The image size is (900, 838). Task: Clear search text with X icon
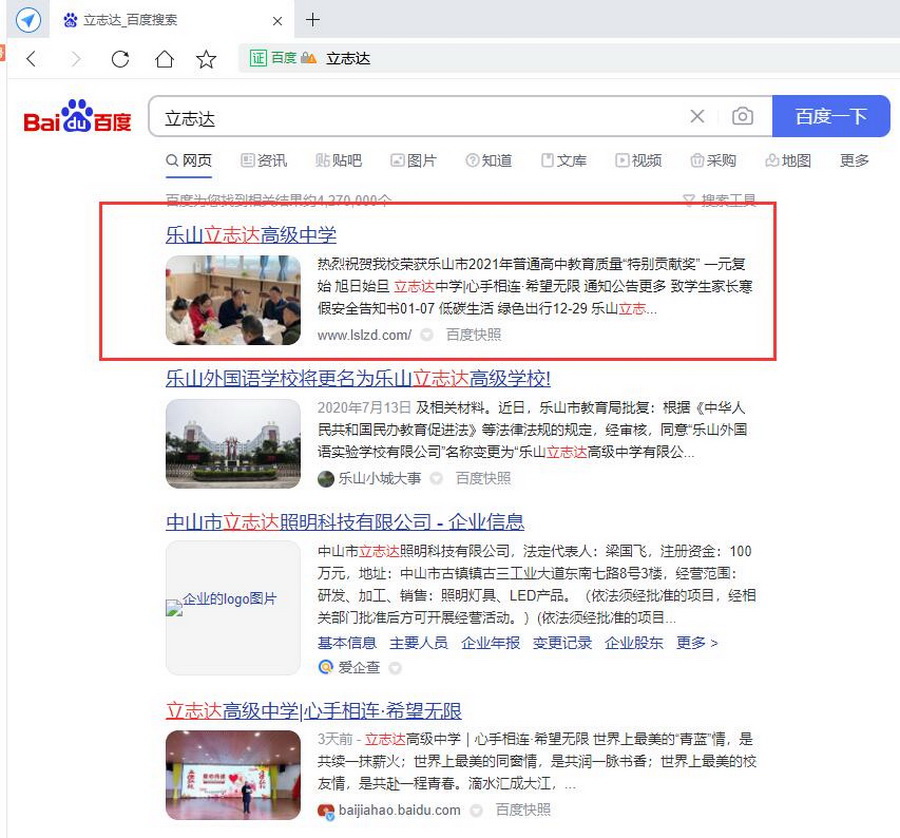coord(697,117)
